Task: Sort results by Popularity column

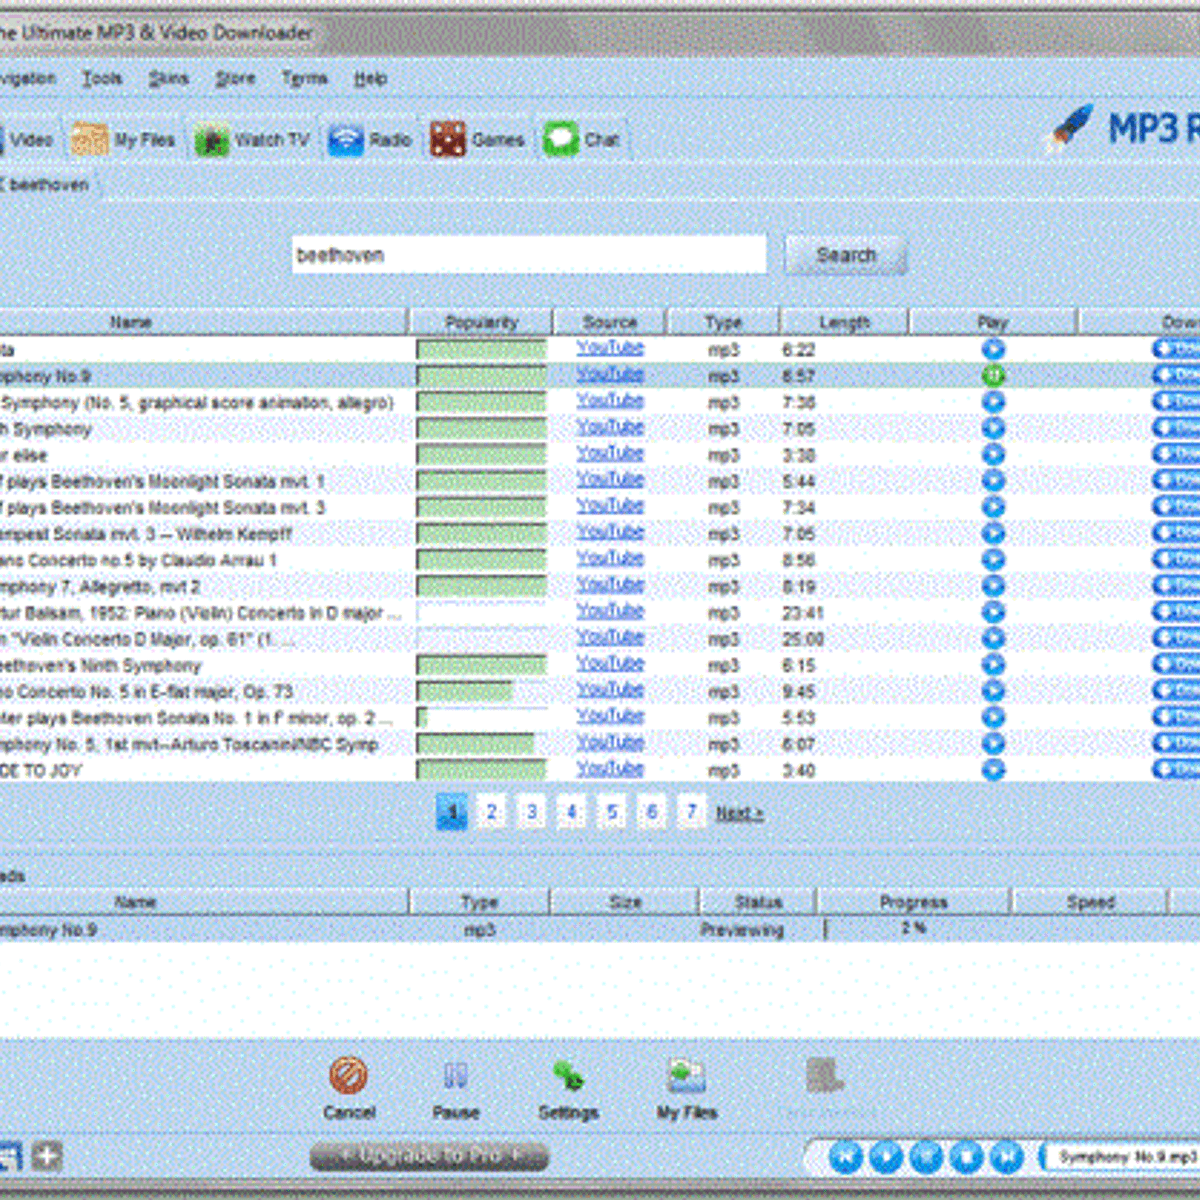Action: 481,322
